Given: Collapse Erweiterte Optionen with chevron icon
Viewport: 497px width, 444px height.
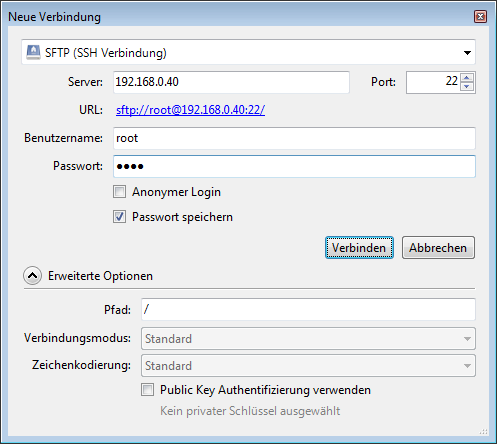Looking at the screenshot, I should tap(32, 276).
